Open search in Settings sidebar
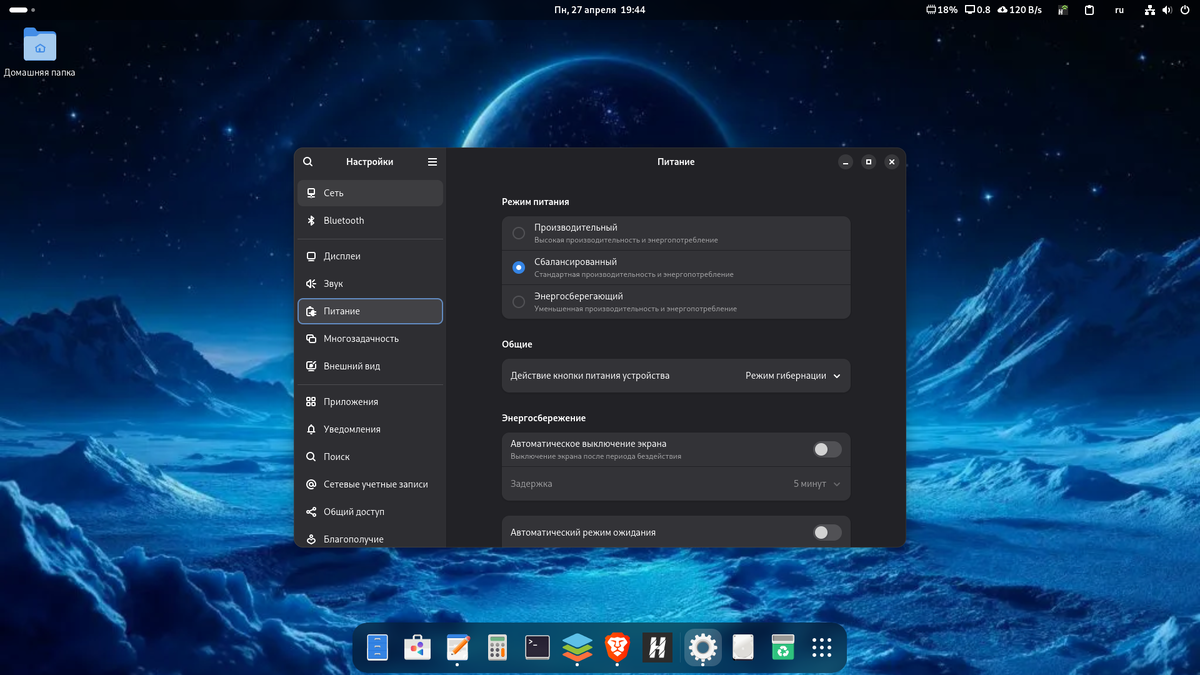 click(308, 162)
